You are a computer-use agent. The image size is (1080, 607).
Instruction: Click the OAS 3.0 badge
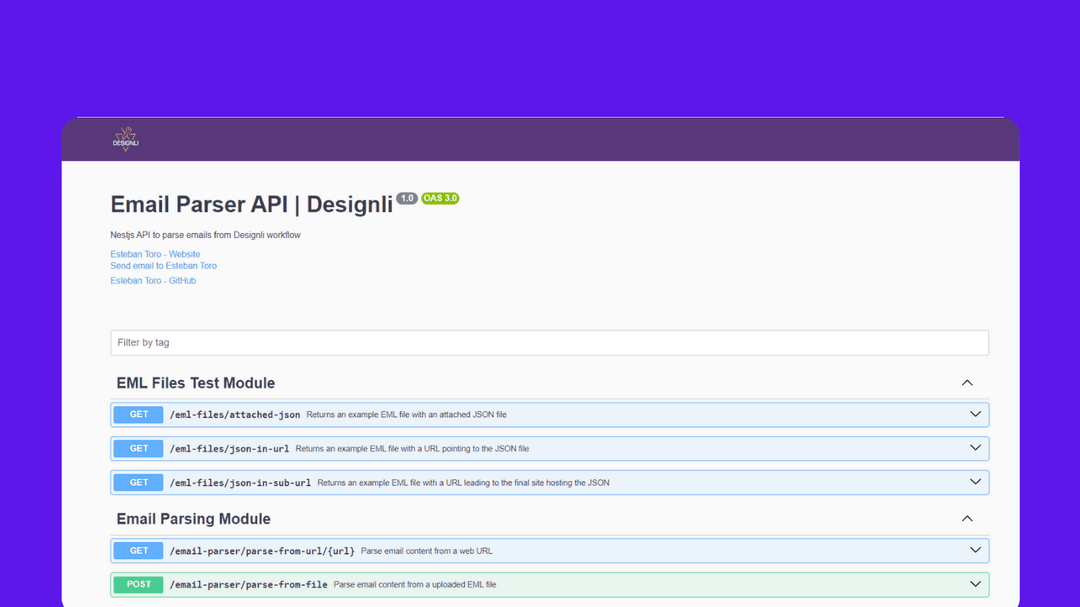tap(440, 198)
